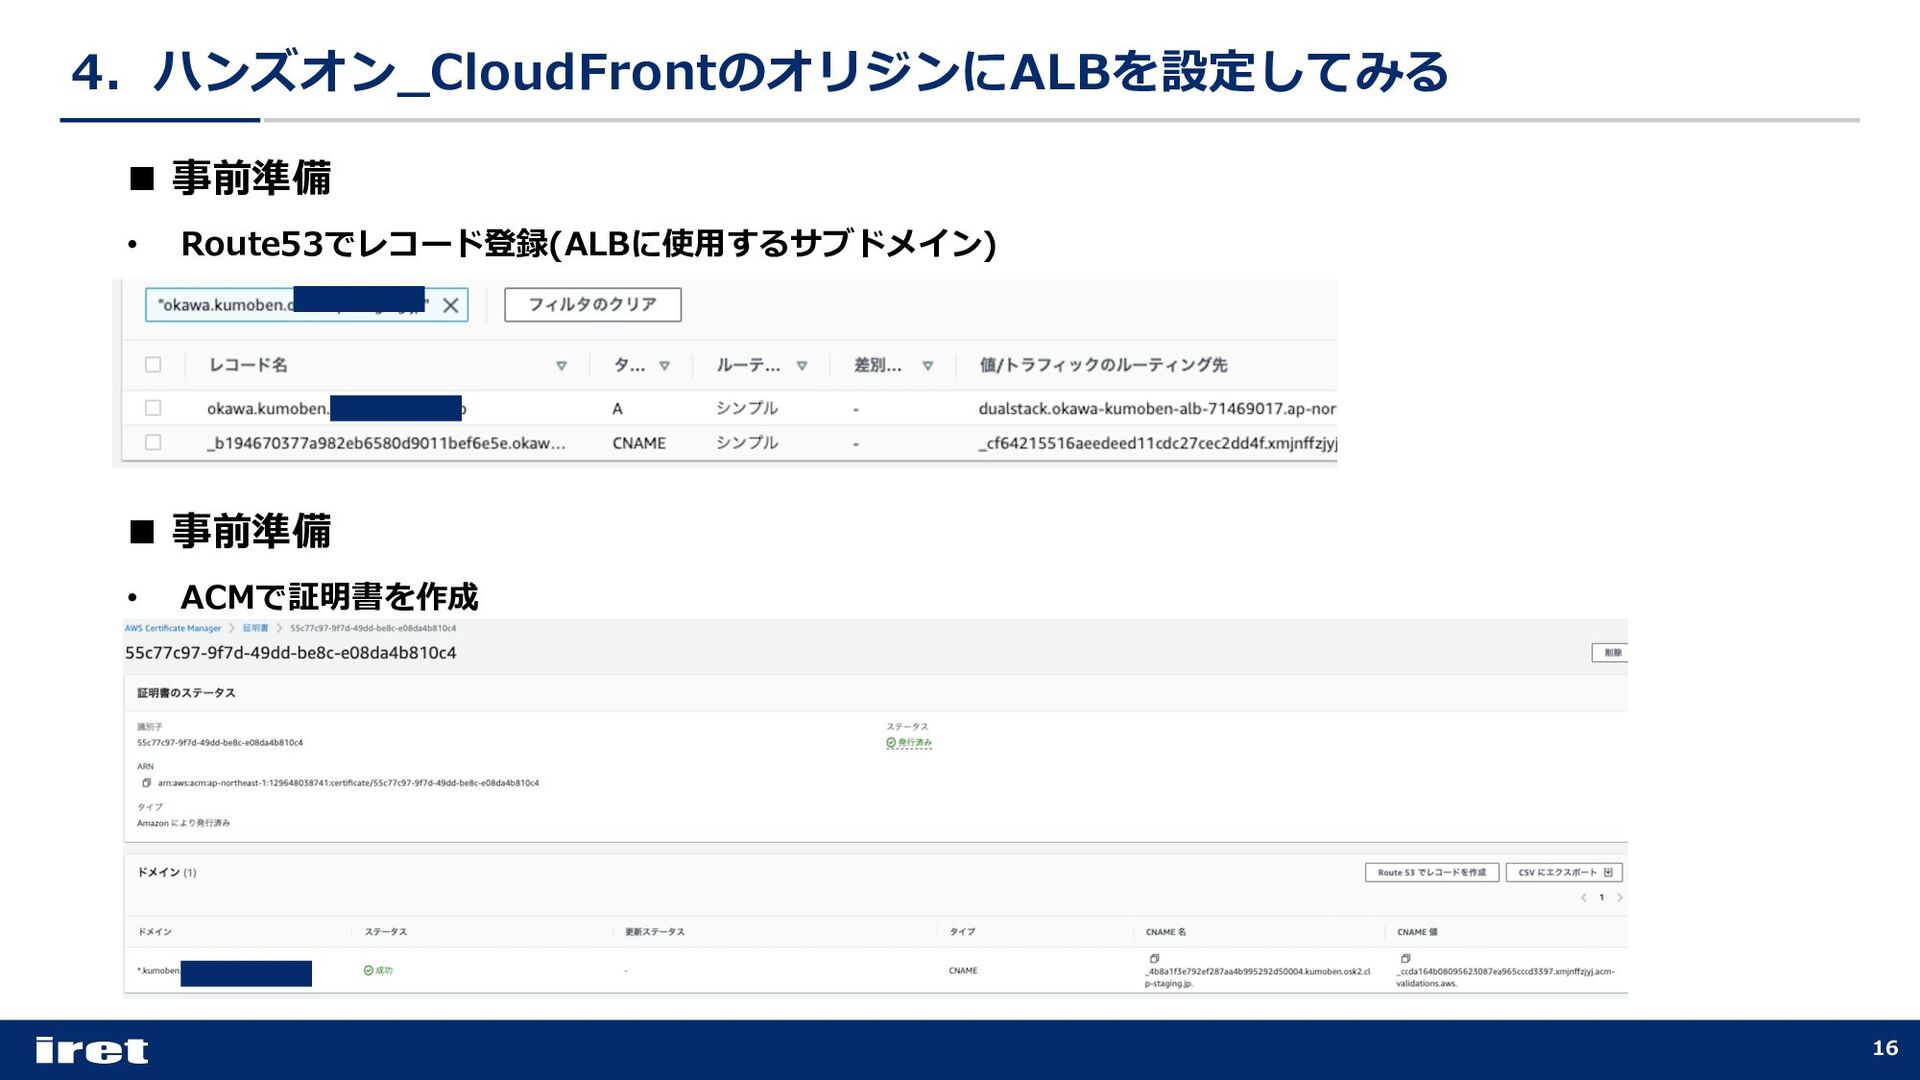
Task: Click the _b194670377a982eb6580d9011bef6e5e record name
Action: tap(386, 443)
